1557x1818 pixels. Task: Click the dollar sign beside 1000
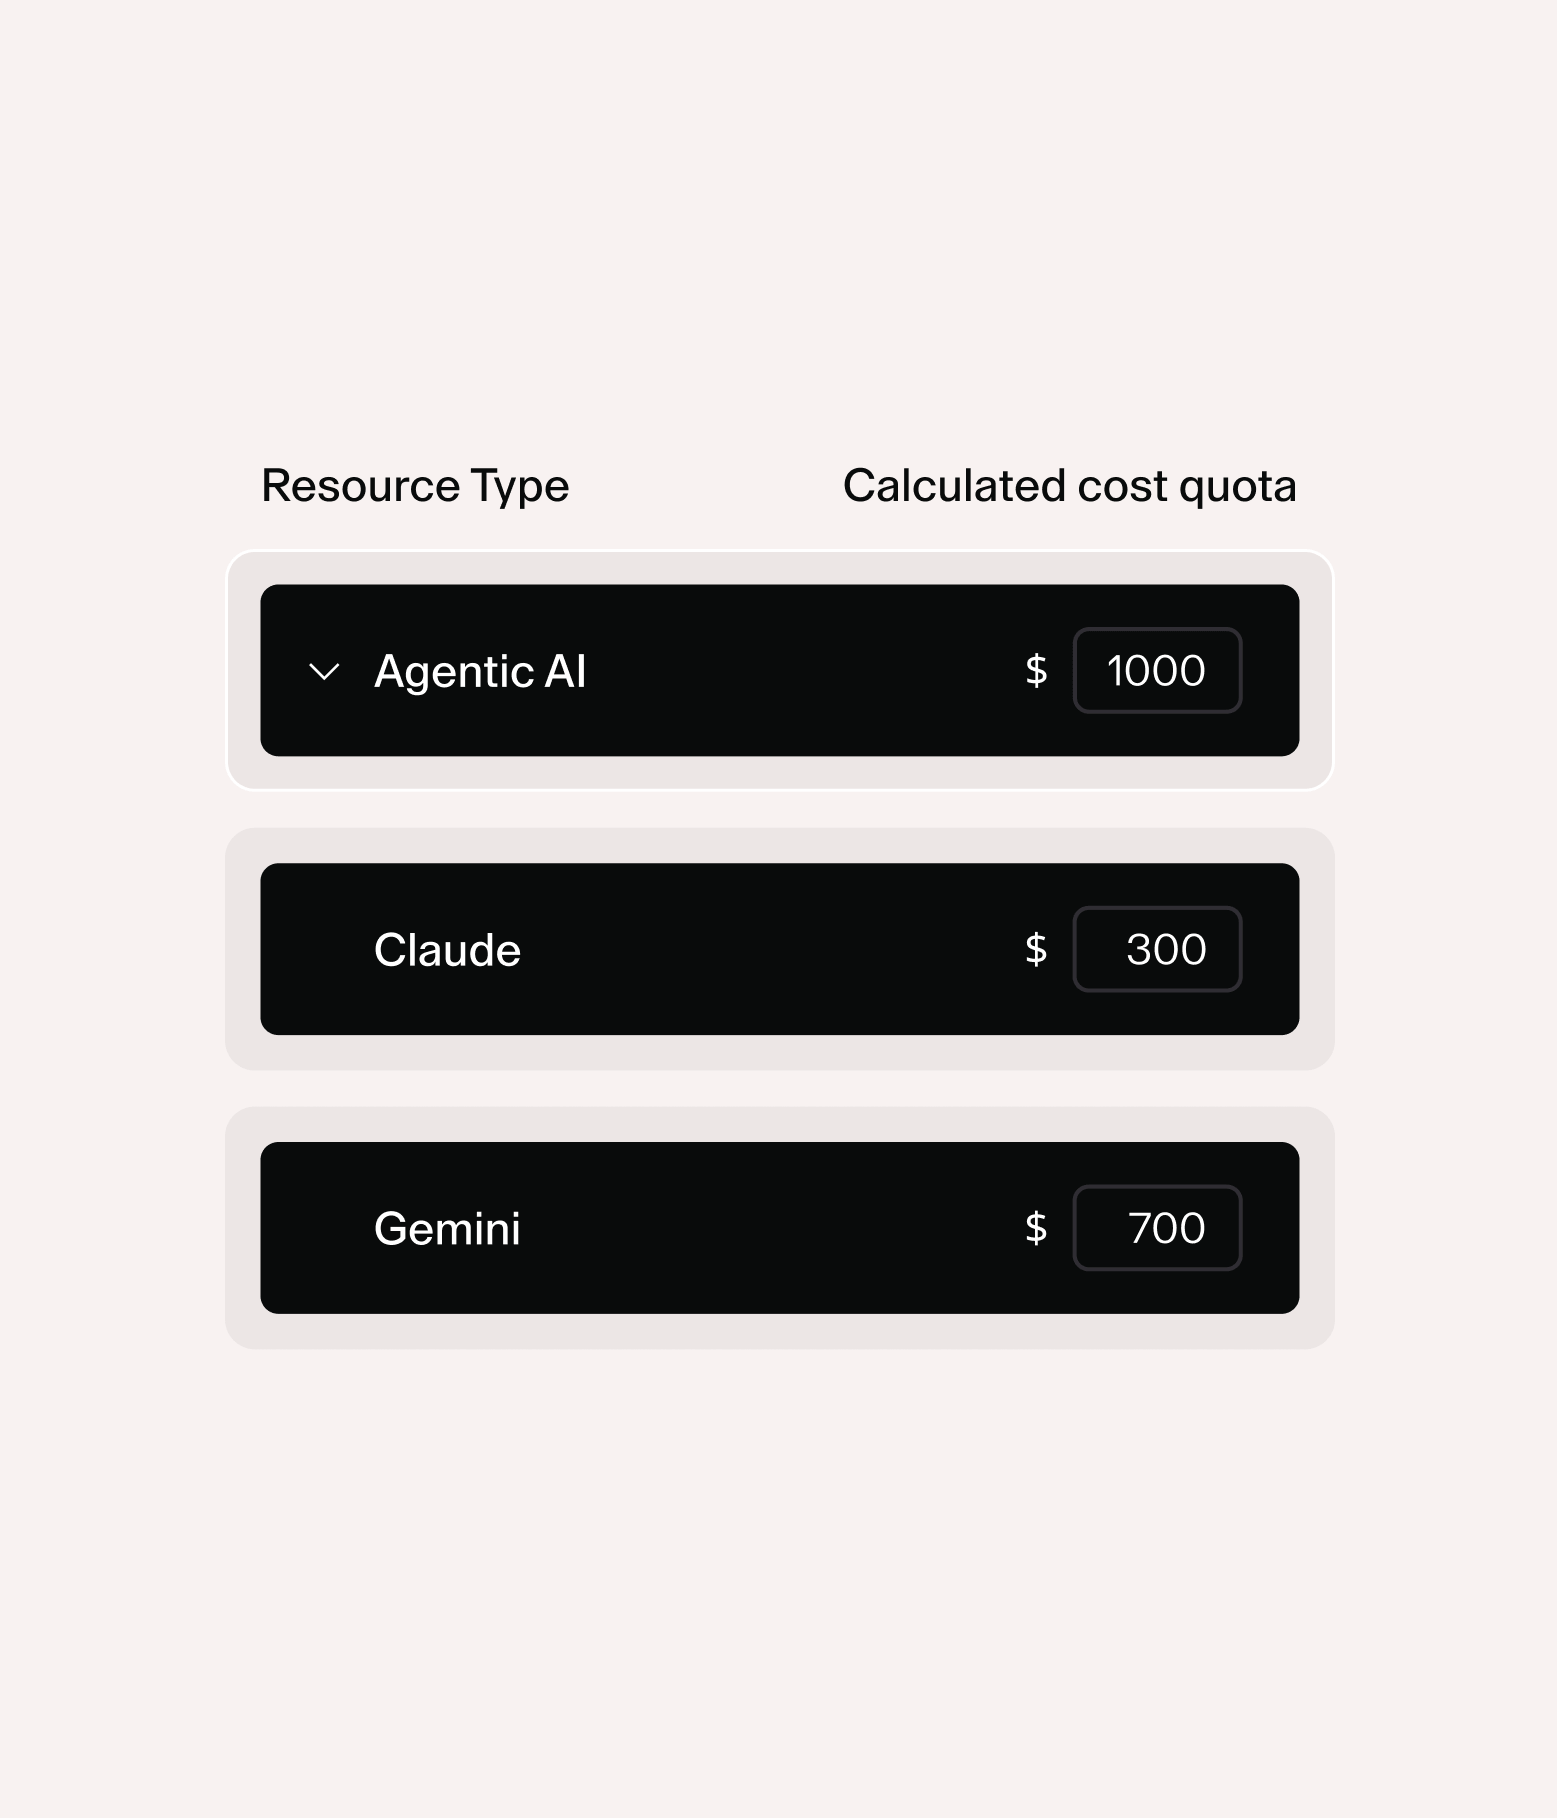click(x=1036, y=670)
